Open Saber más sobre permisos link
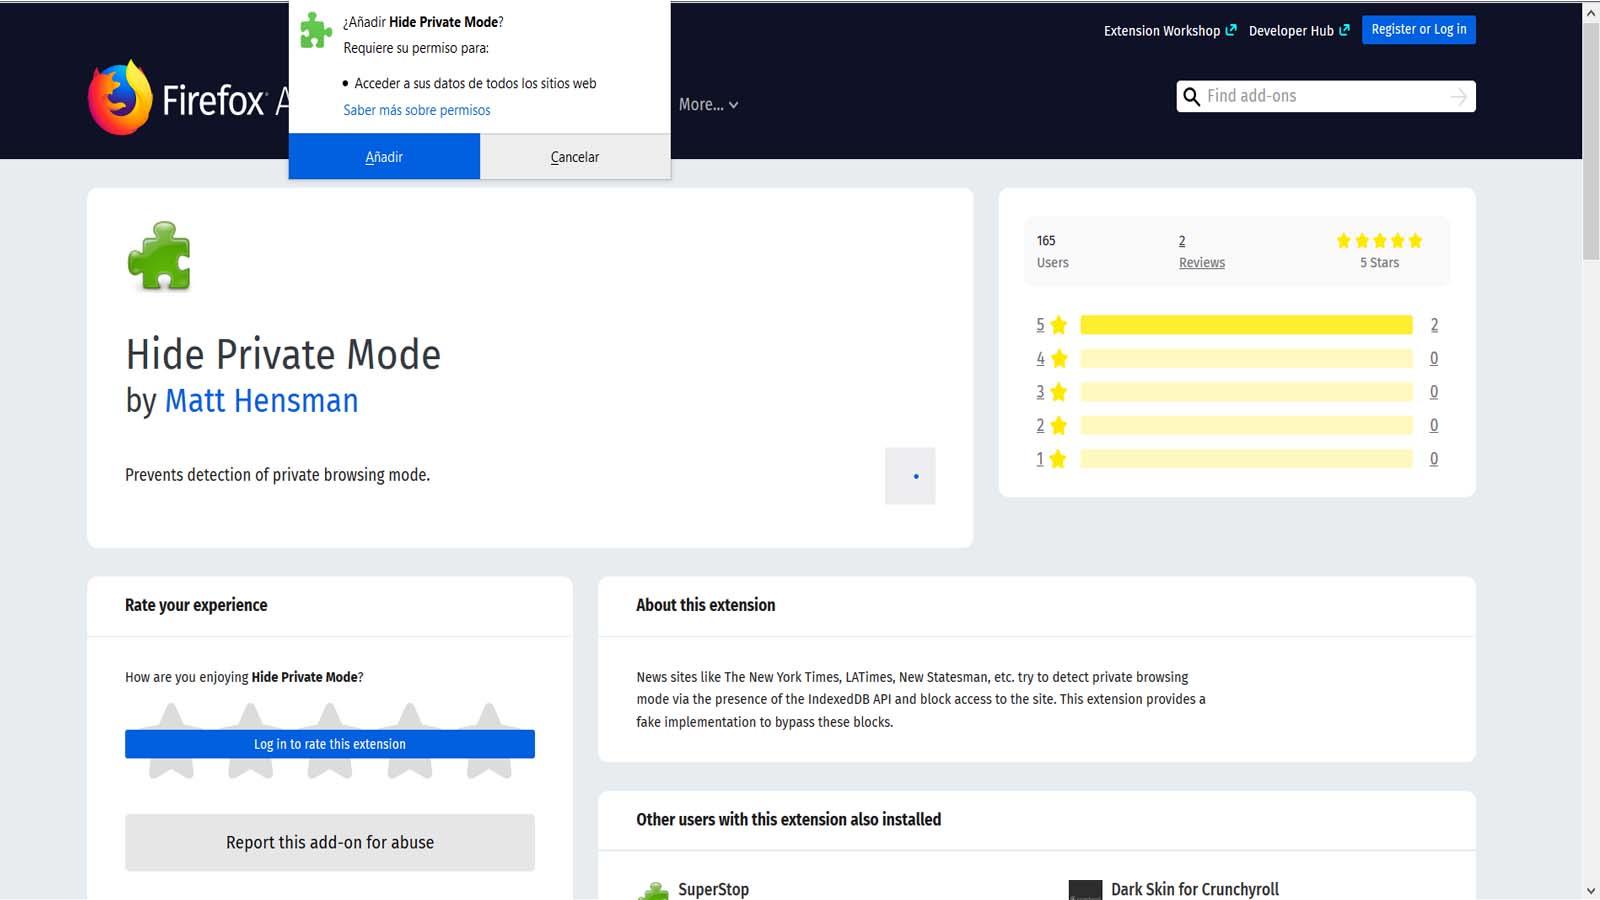Image resolution: width=1600 pixels, height=900 pixels. click(417, 110)
